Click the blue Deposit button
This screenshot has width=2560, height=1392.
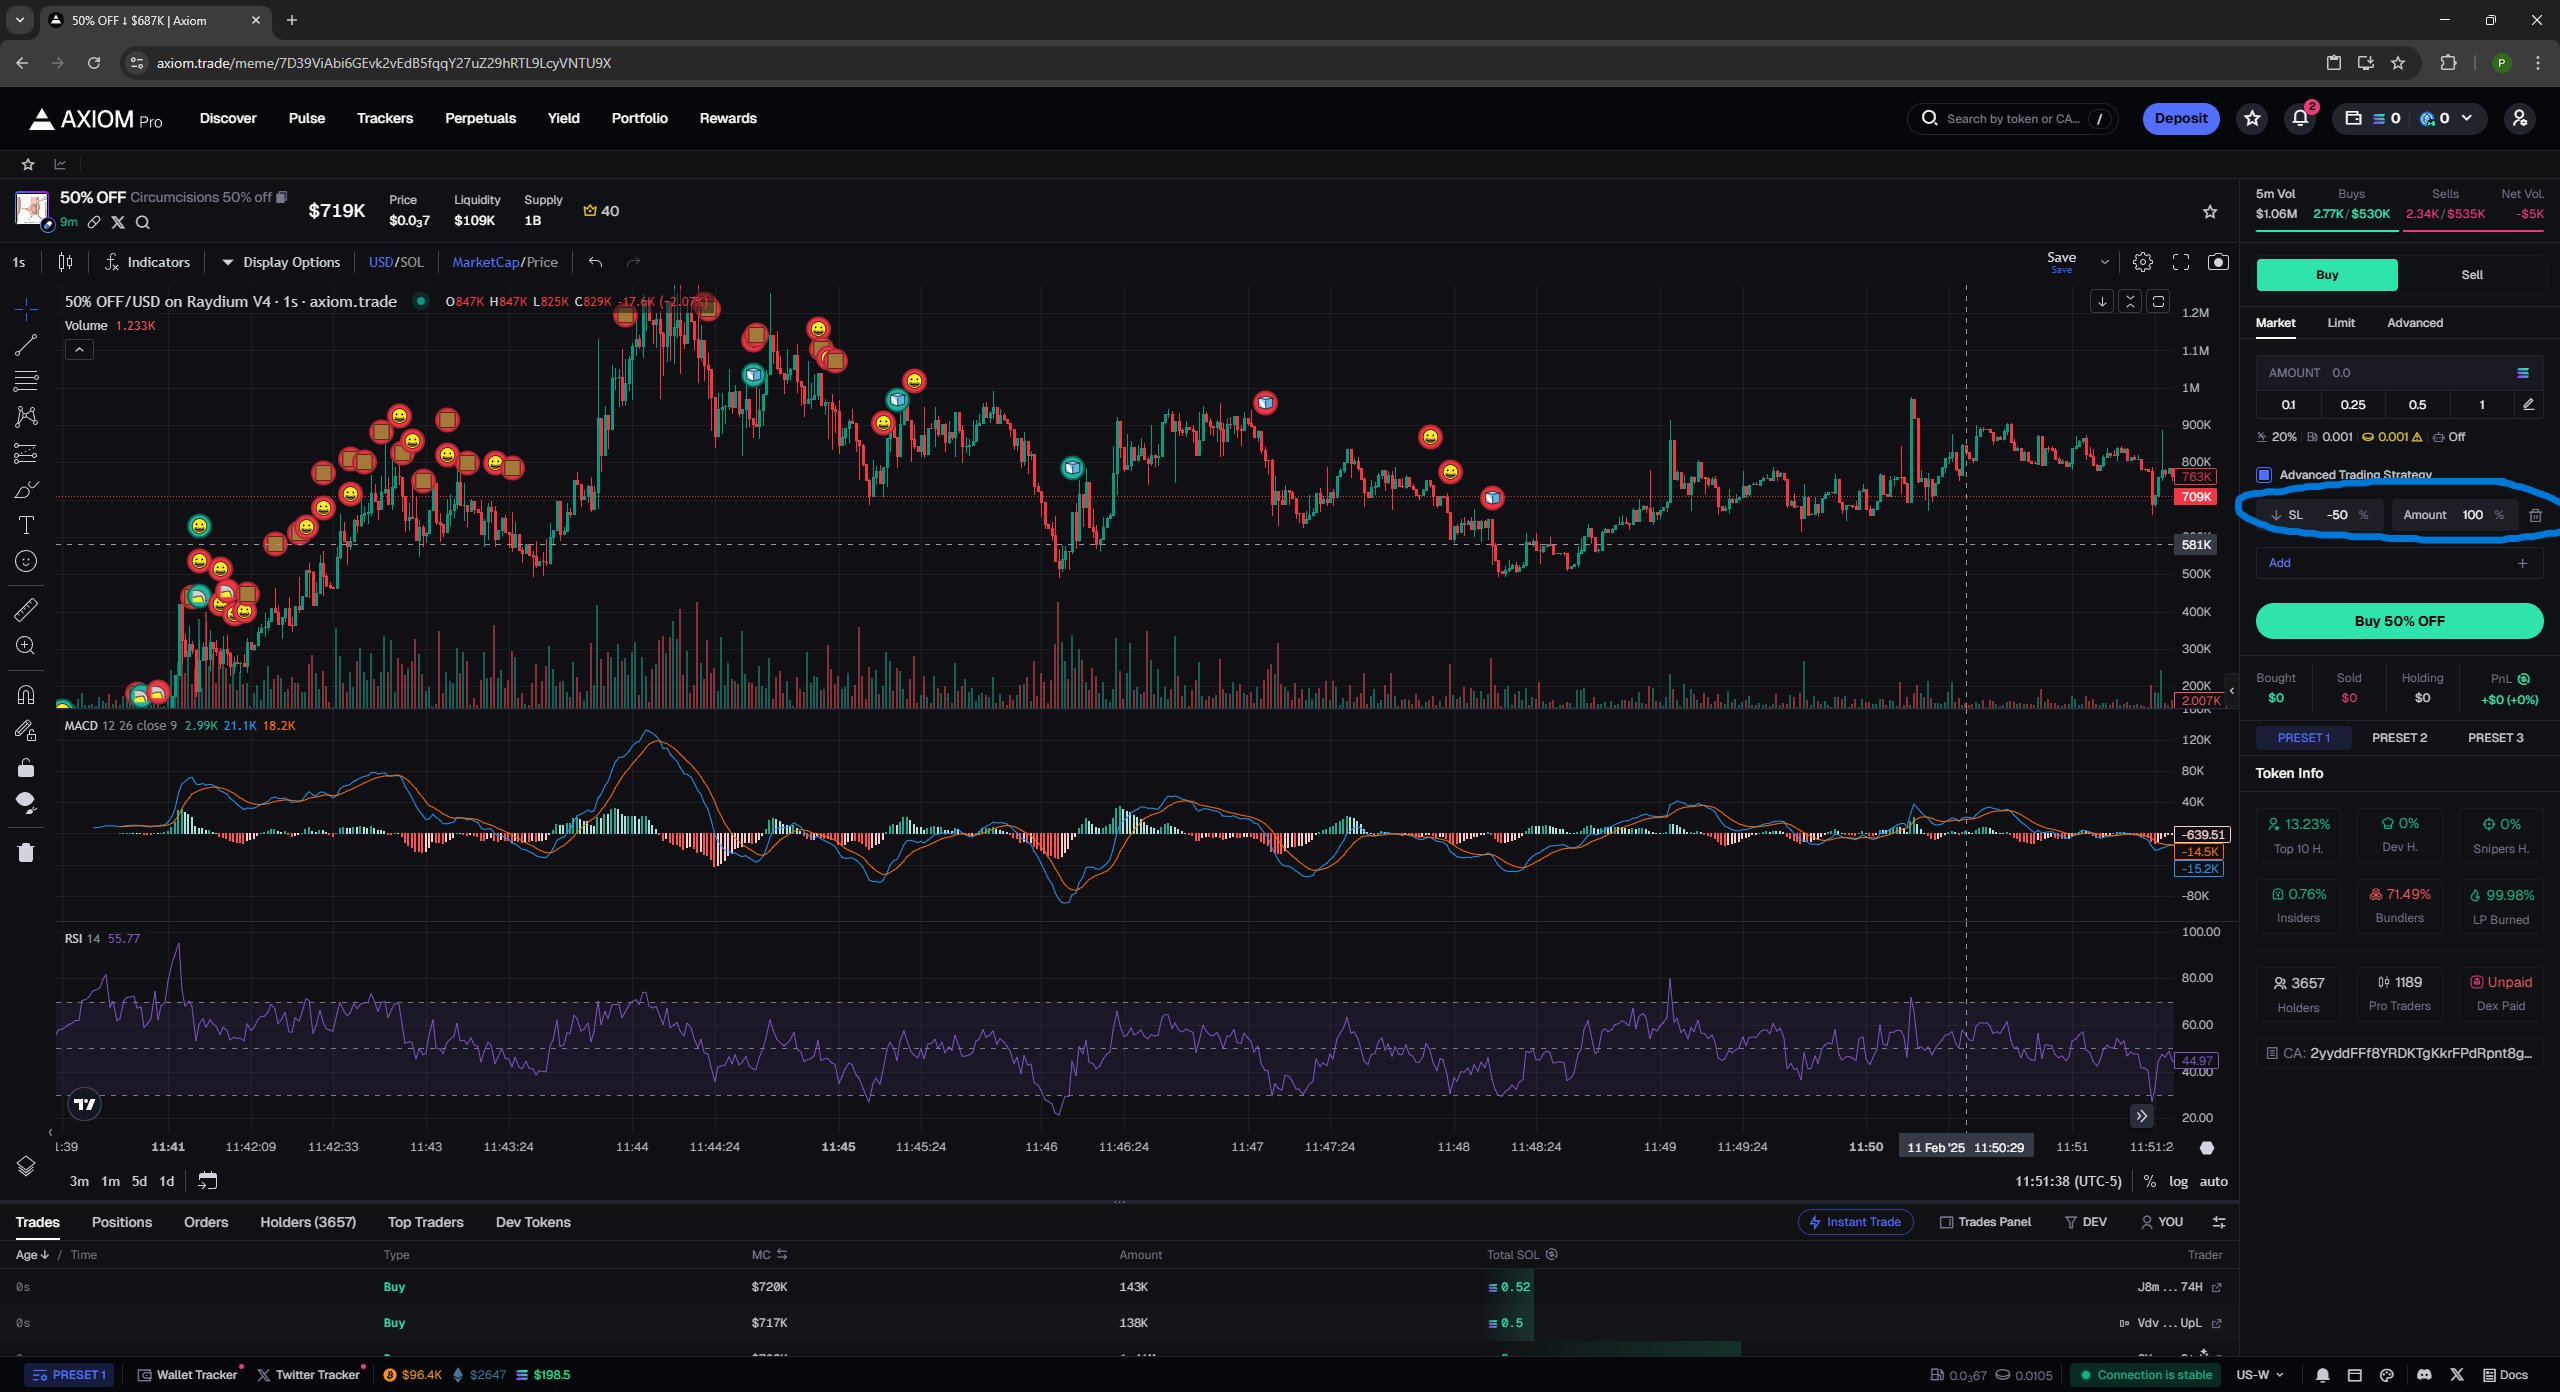[x=2181, y=118]
